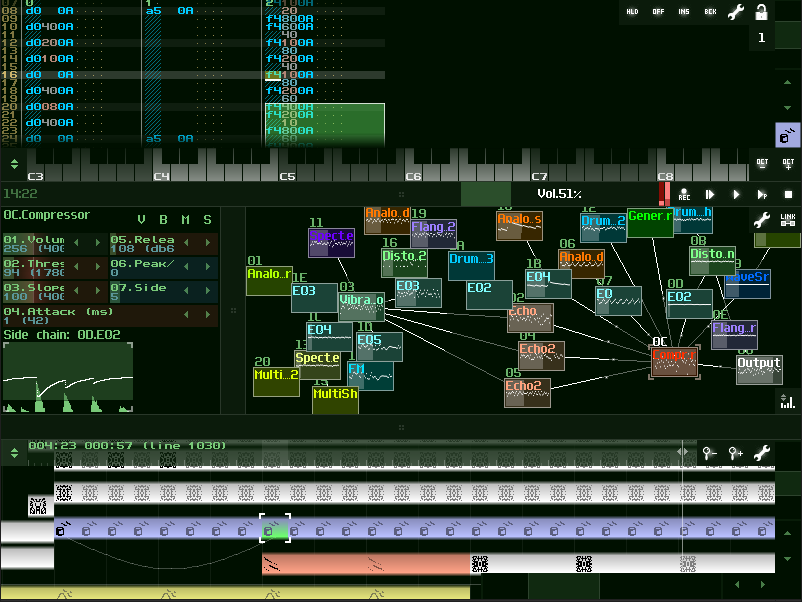Toggle the HLD hold button
Viewport: 802px width, 602px height.
(x=632, y=12)
